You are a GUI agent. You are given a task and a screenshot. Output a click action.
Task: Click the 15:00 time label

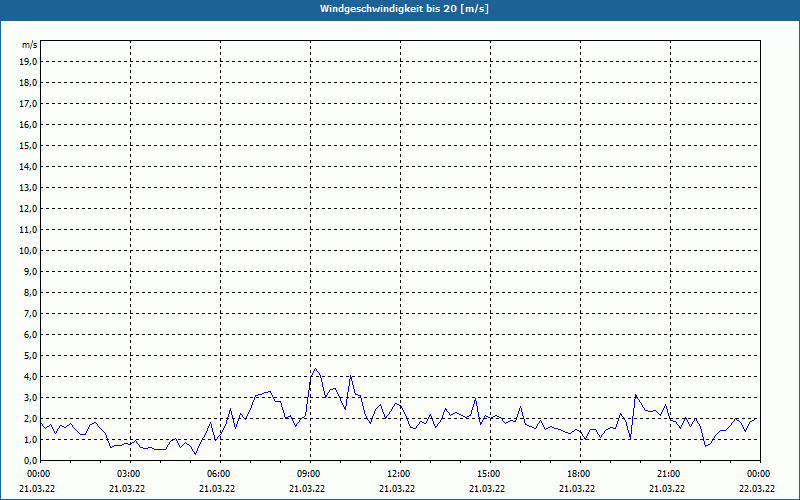click(x=490, y=474)
